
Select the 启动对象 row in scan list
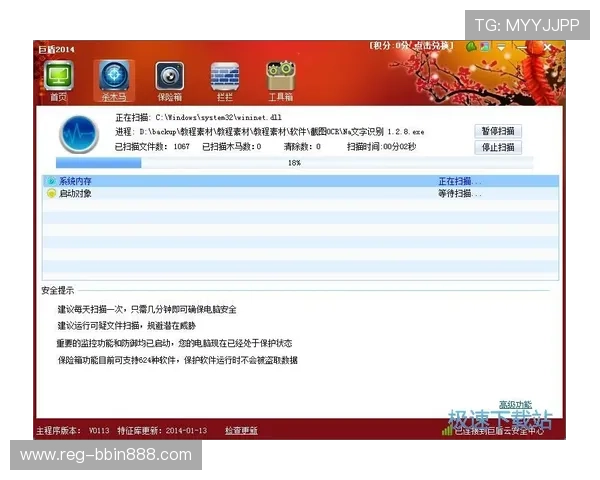301,193
